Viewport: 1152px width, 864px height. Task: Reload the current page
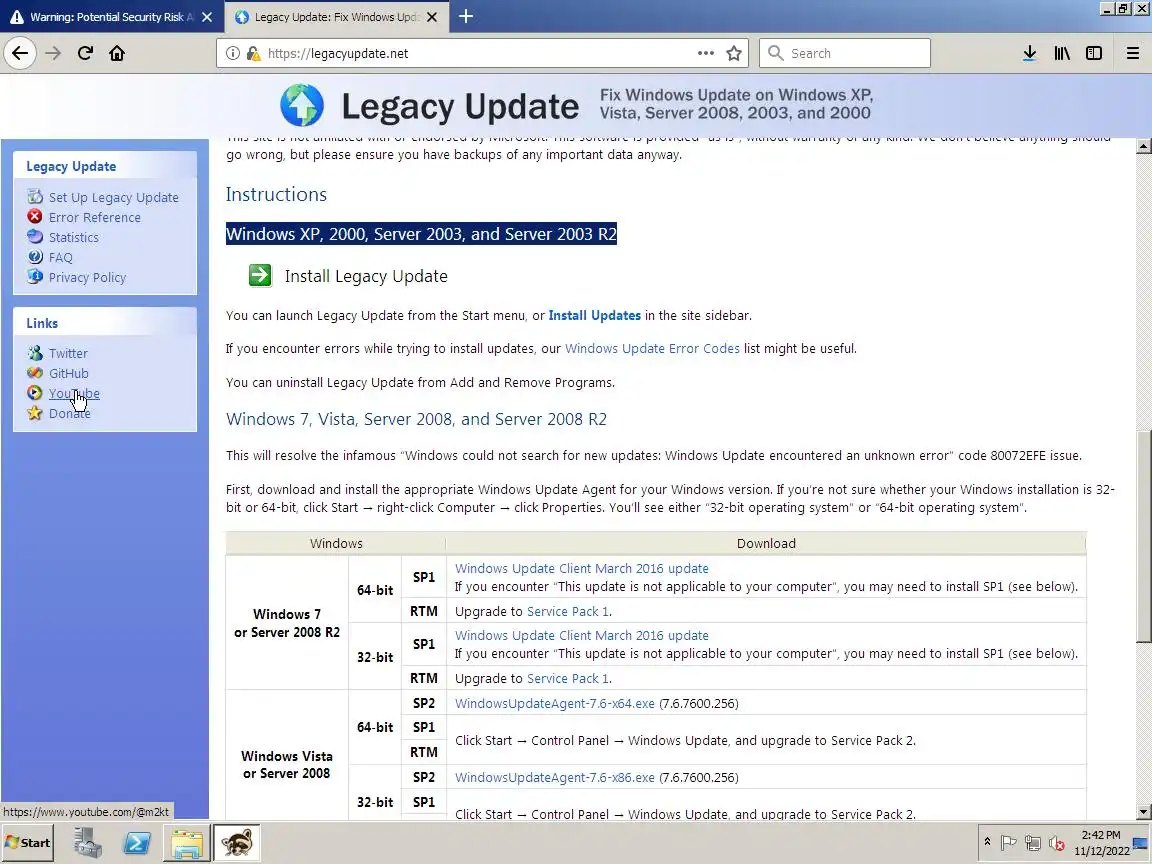click(85, 53)
